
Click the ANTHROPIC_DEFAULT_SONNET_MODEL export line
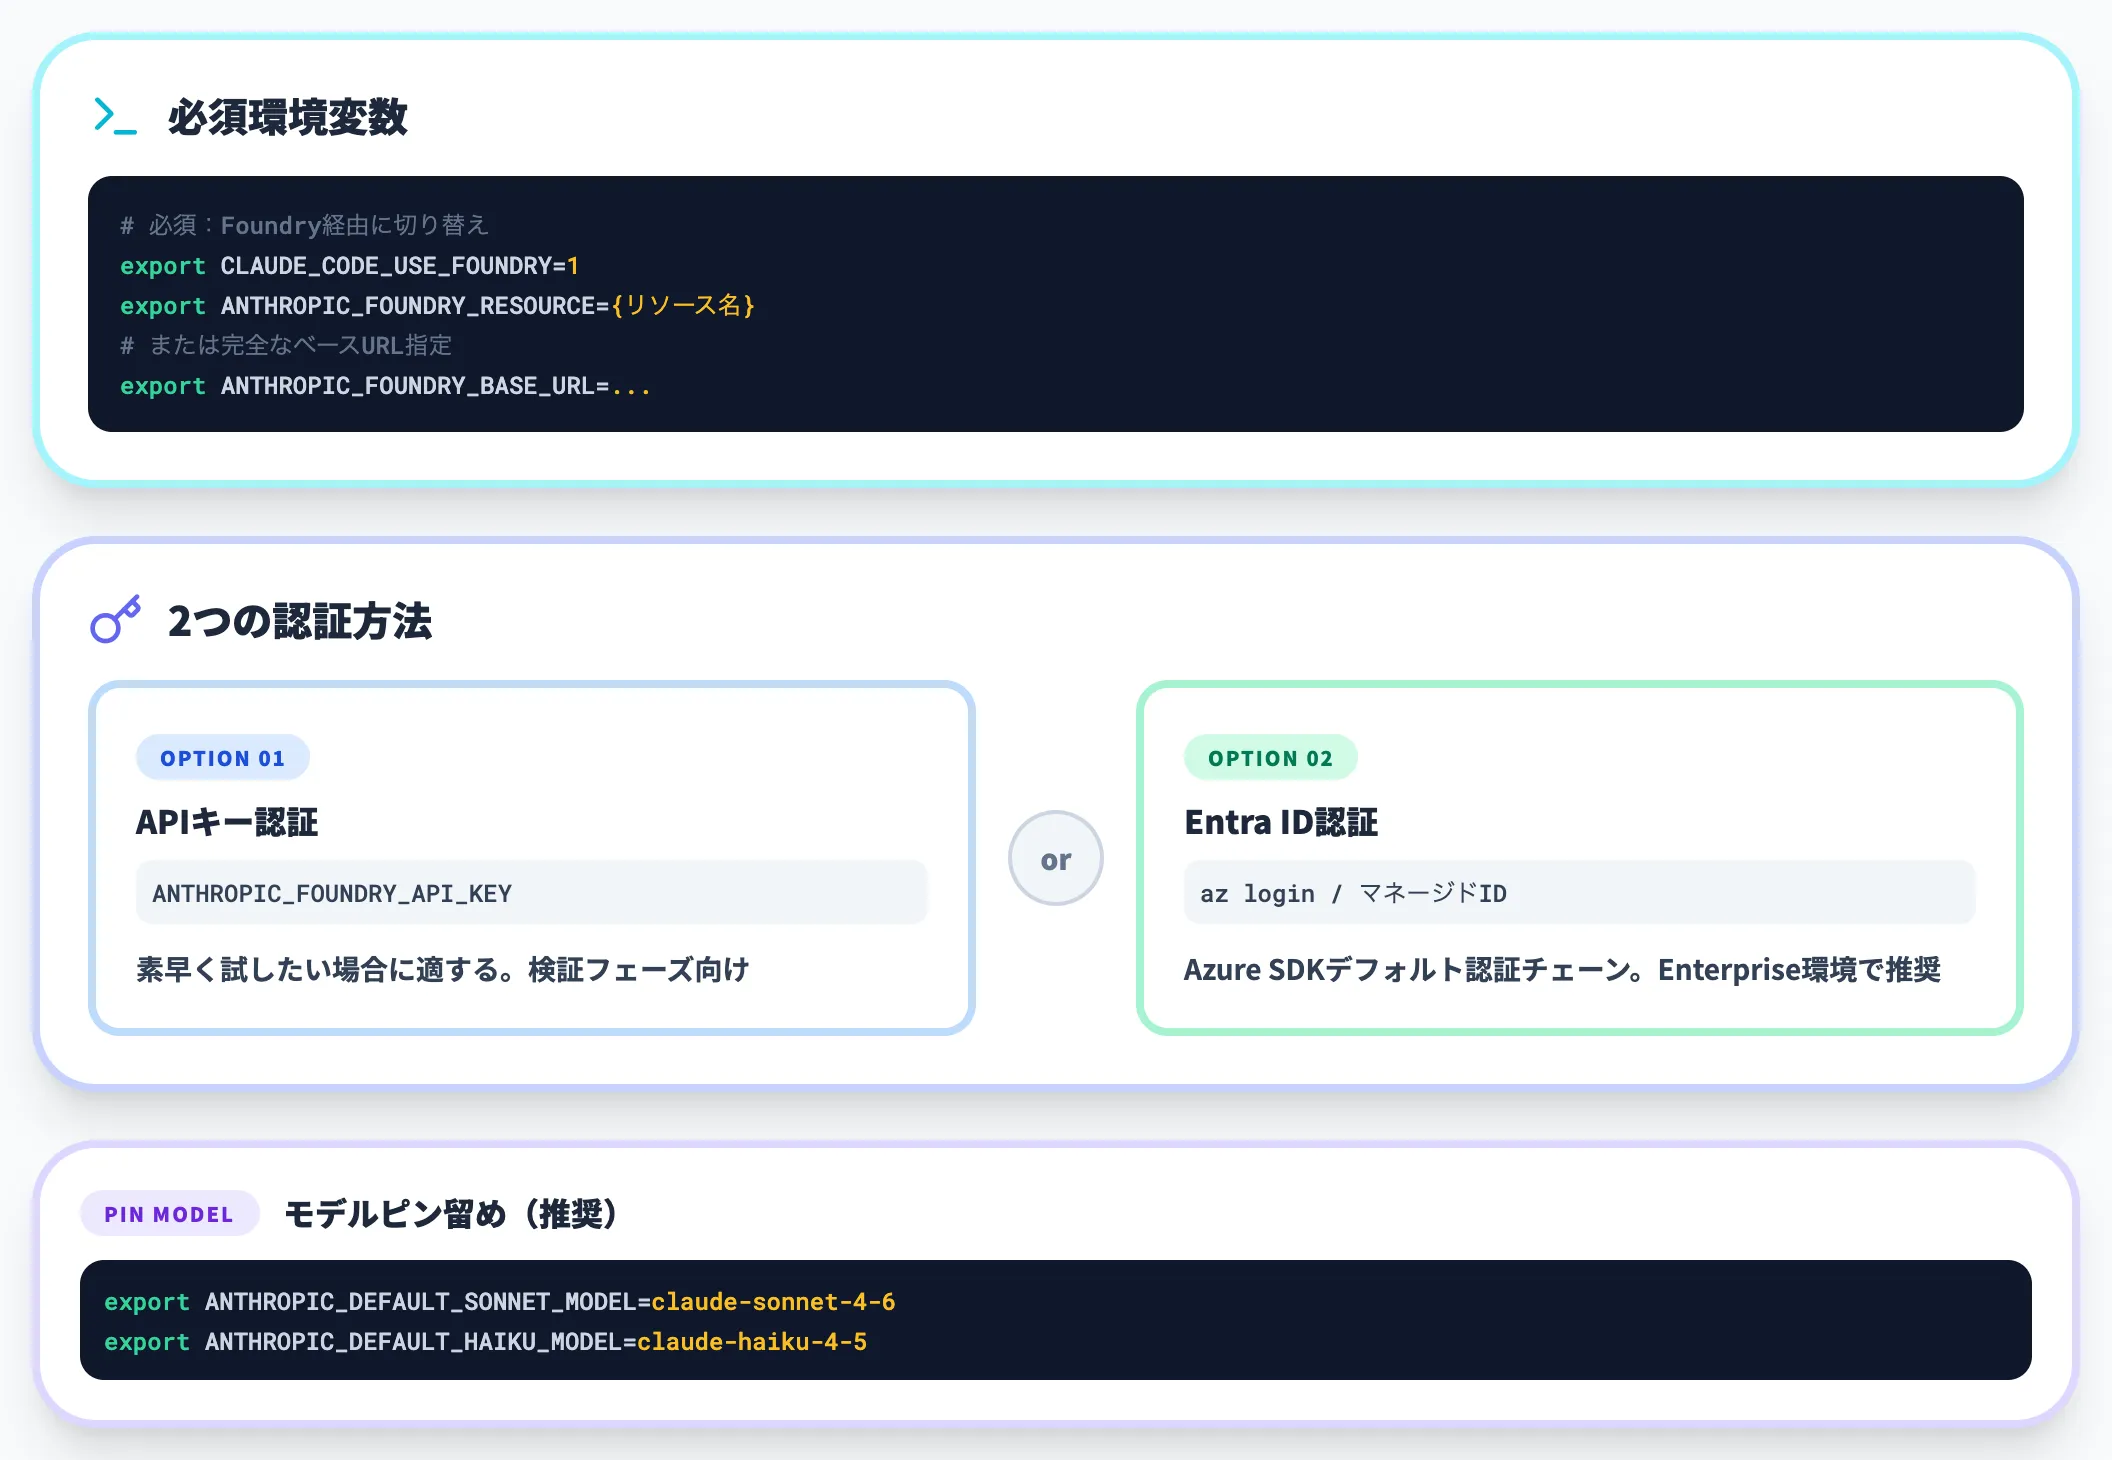500,1302
